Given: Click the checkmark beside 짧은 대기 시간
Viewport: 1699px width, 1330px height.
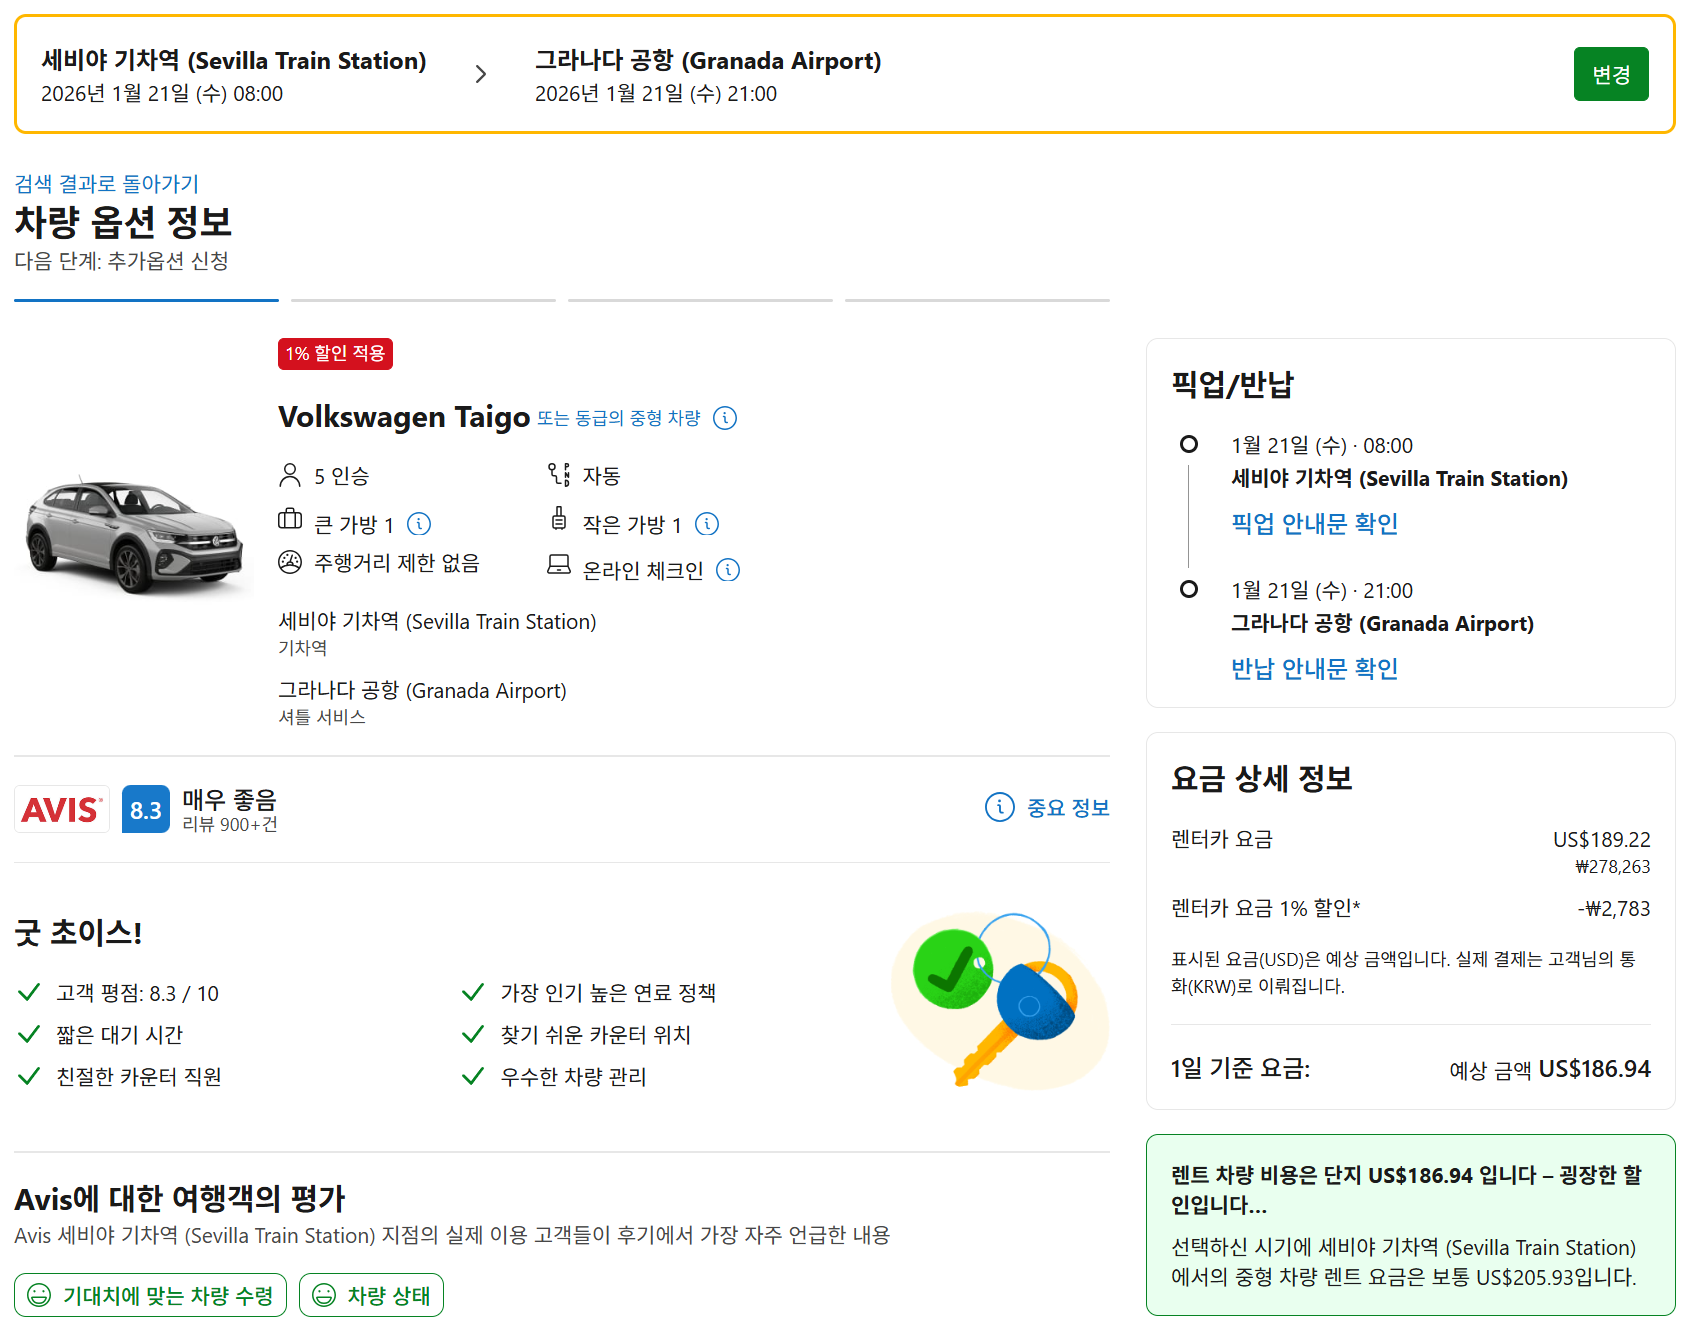Looking at the screenshot, I should pyautogui.click(x=29, y=1034).
